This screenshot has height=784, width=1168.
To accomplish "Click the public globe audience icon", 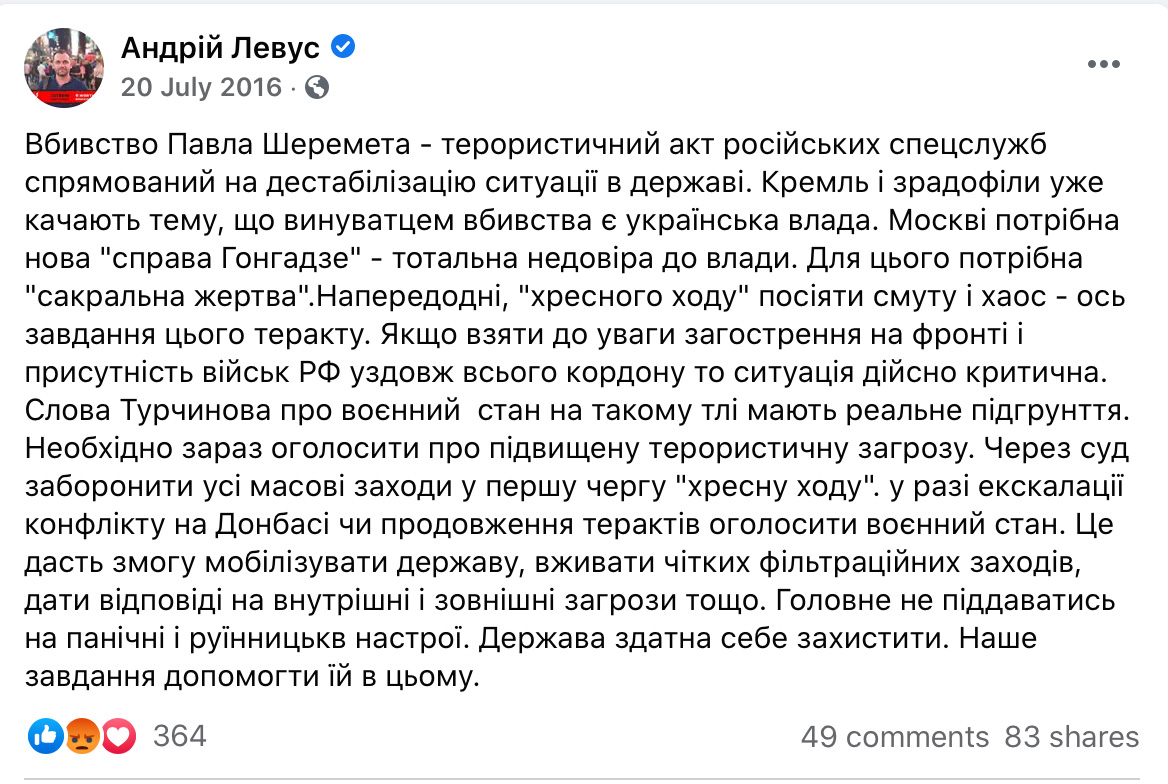I will pyautogui.click(x=317, y=88).
